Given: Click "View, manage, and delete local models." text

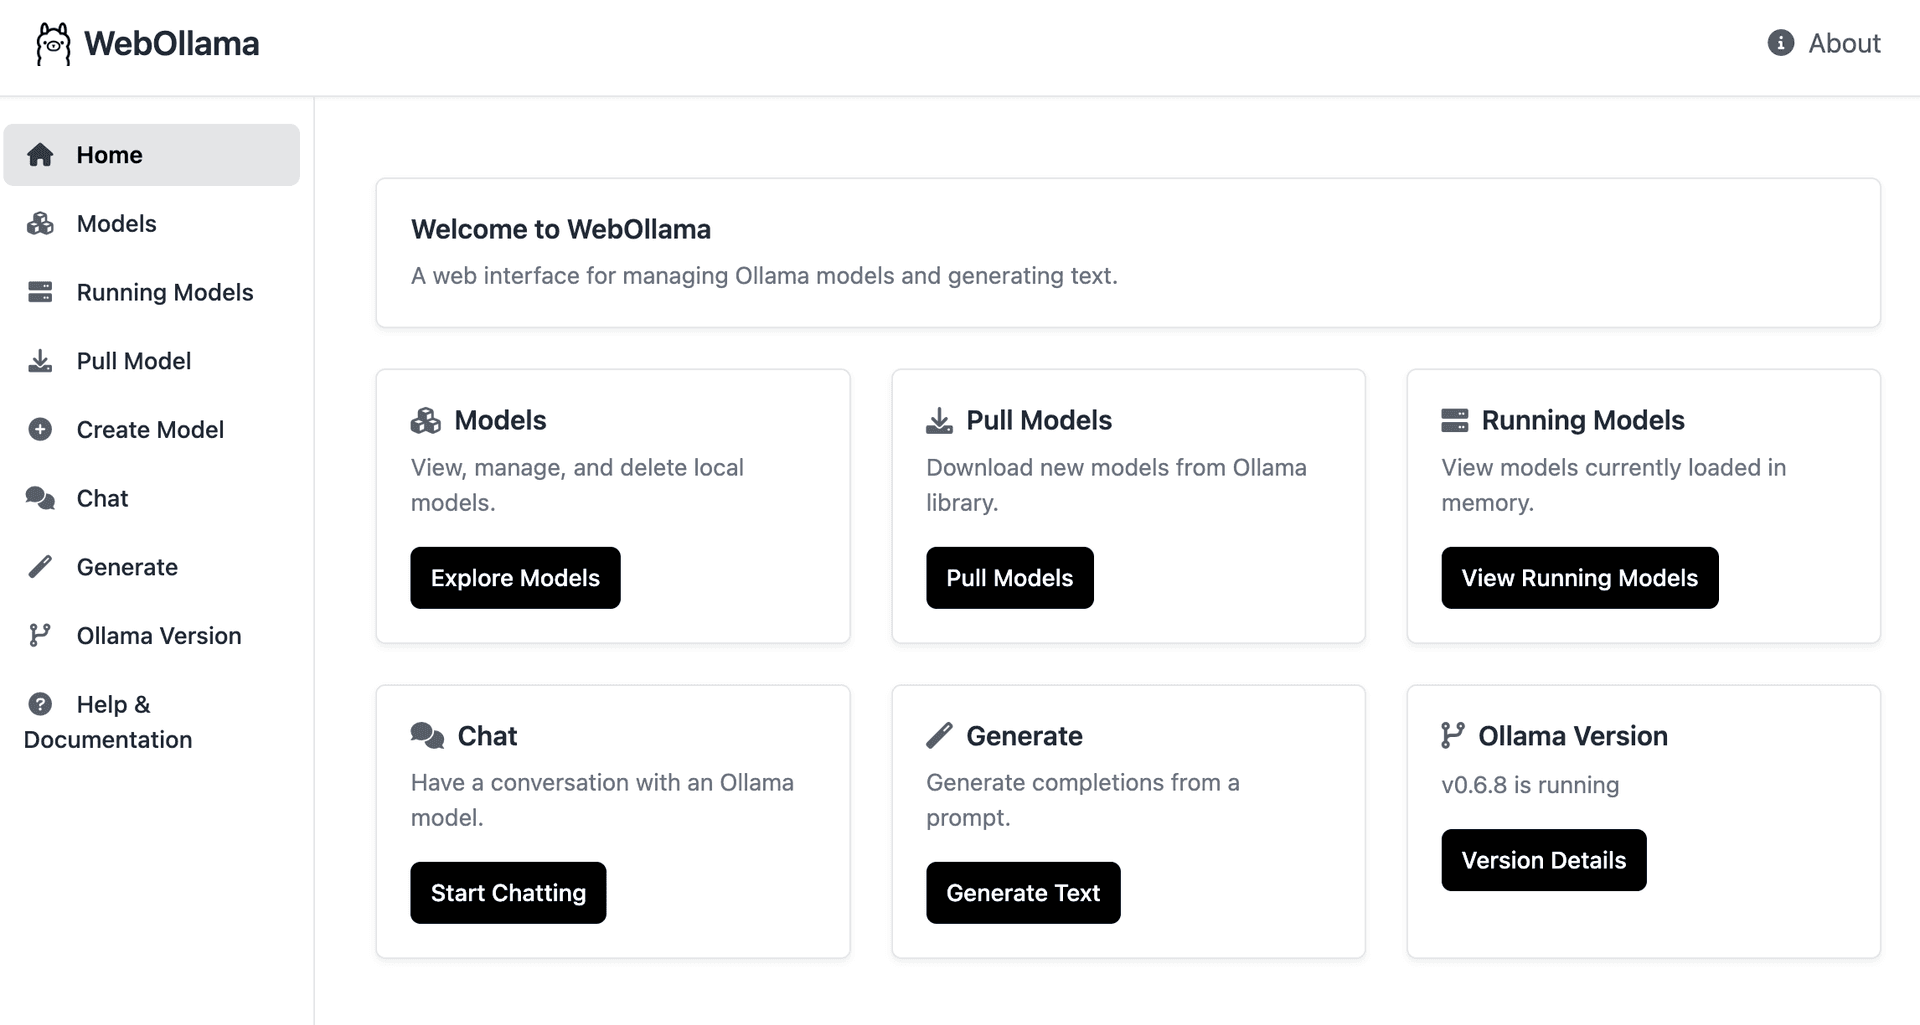Looking at the screenshot, I should [577, 485].
